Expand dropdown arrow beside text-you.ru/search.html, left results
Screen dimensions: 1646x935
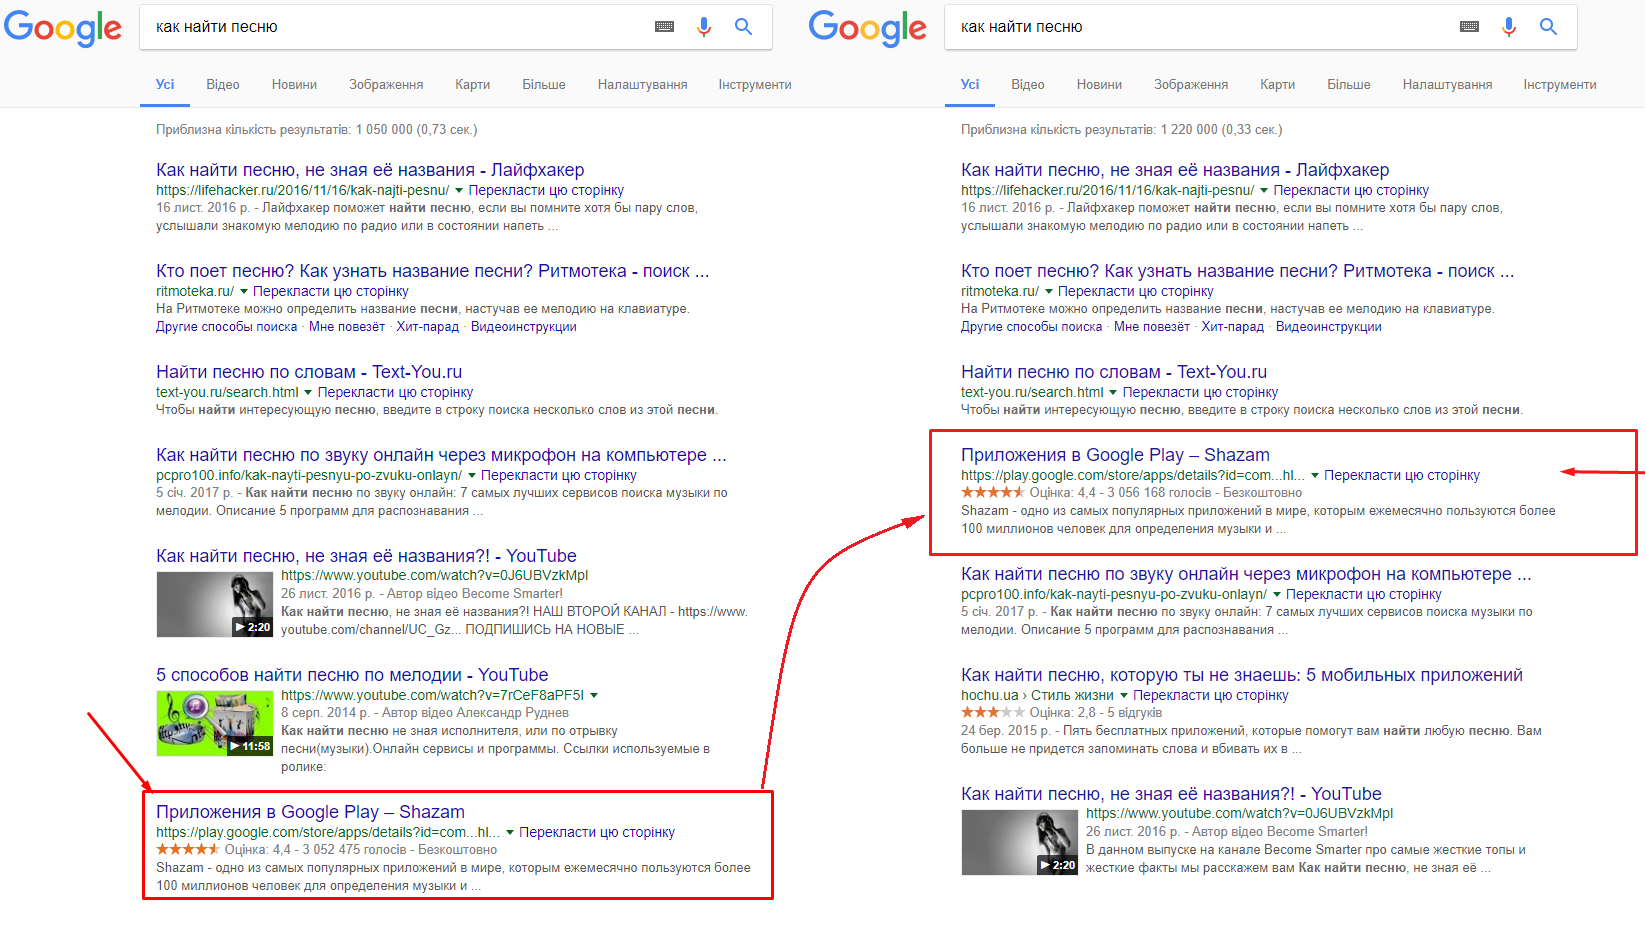[x=308, y=392]
